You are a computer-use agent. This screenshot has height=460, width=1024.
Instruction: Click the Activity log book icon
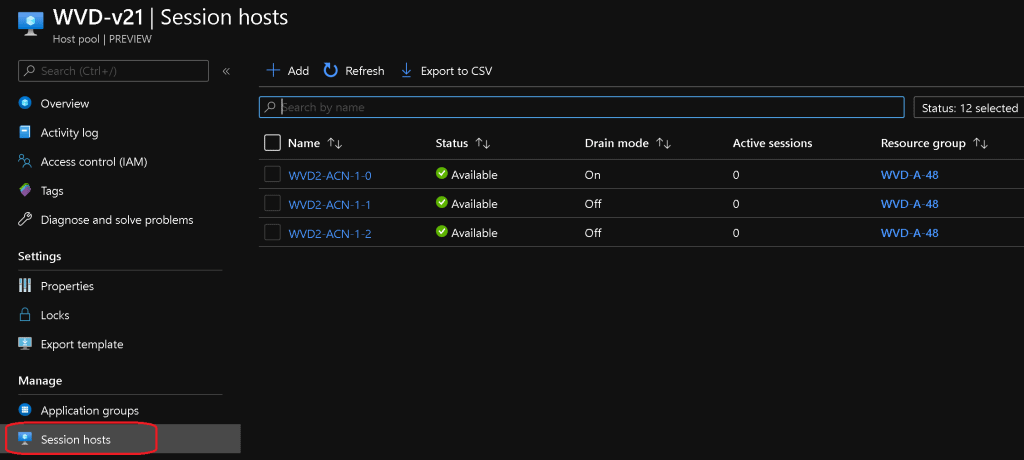25,133
